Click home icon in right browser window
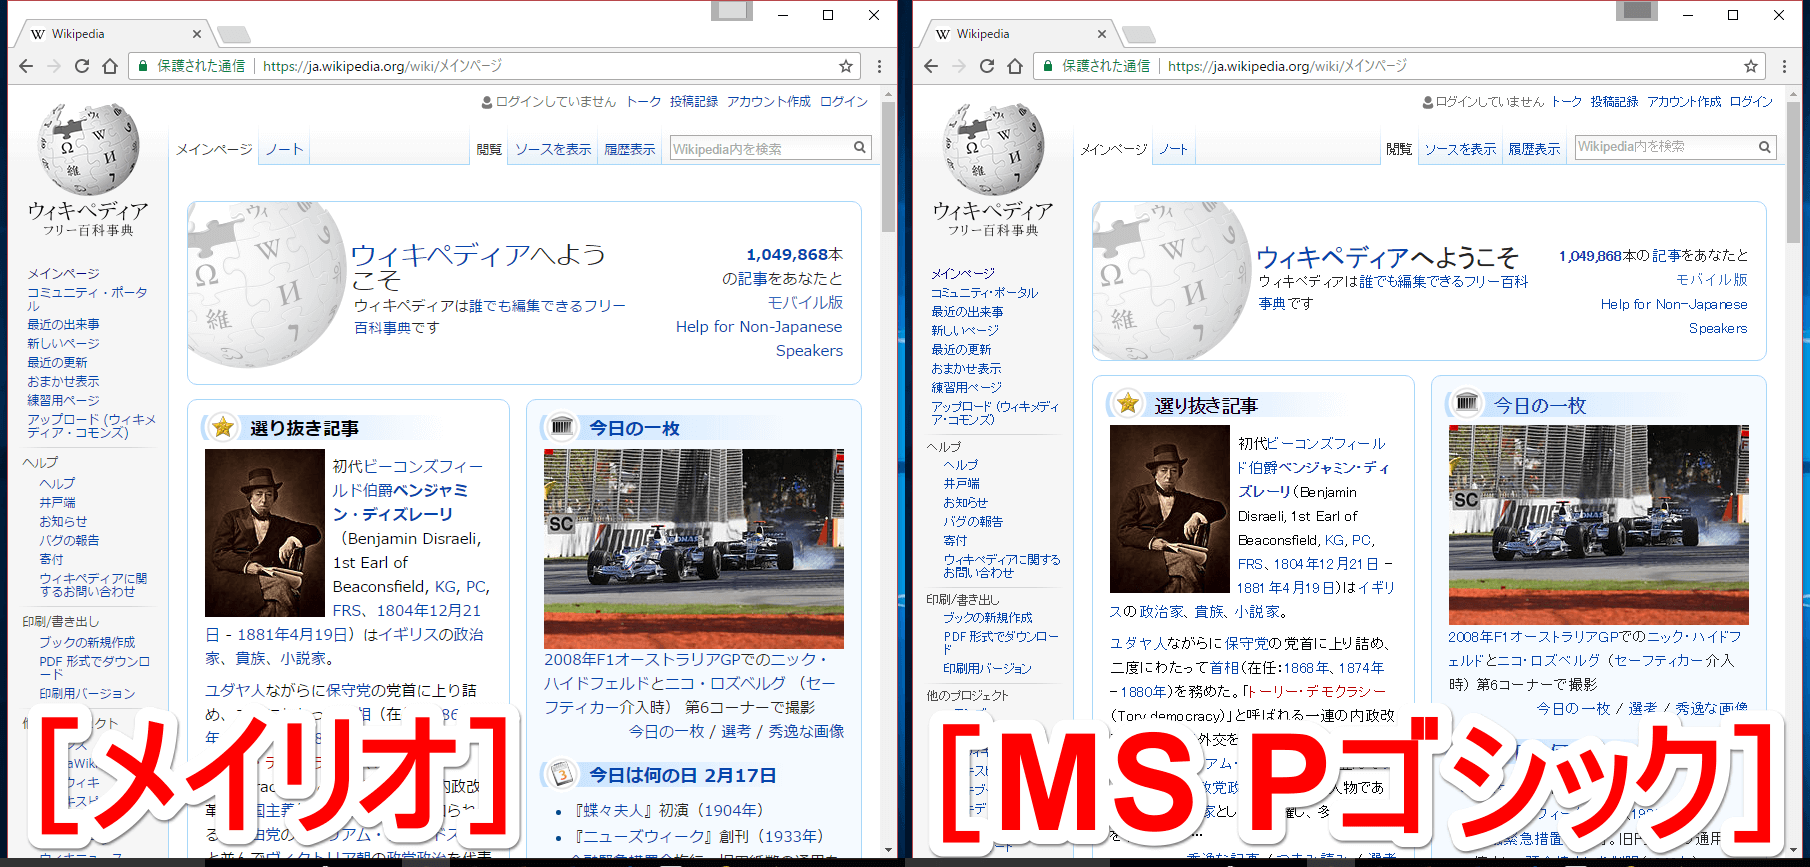The width and height of the screenshot is (1810, 867). pyautogui.click(x=1015, y=66)
